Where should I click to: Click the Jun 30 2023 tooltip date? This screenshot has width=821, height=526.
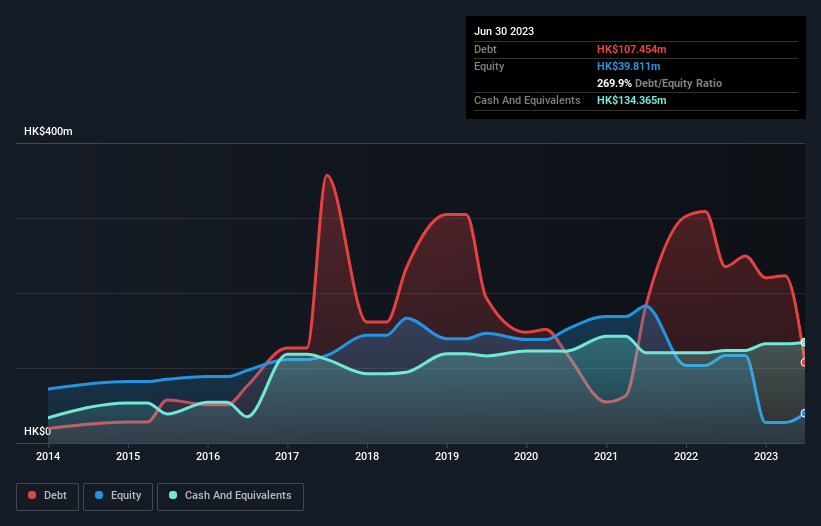pos(504,31)
